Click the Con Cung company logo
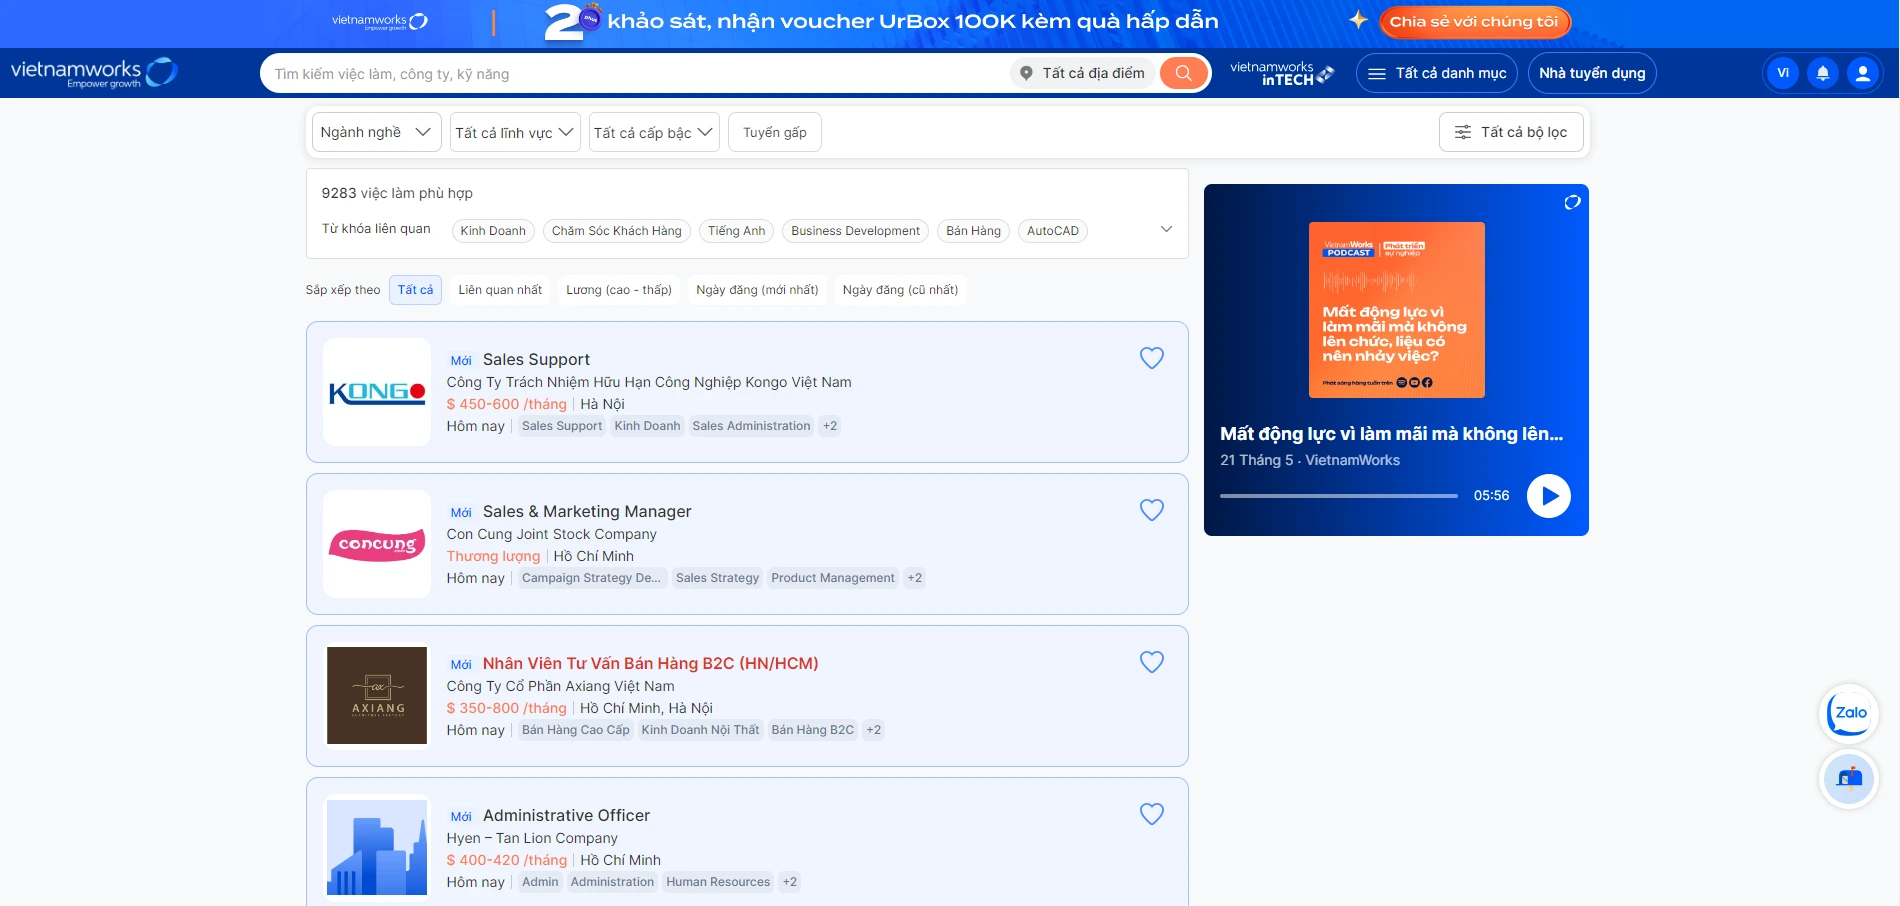 pos(377,544)
